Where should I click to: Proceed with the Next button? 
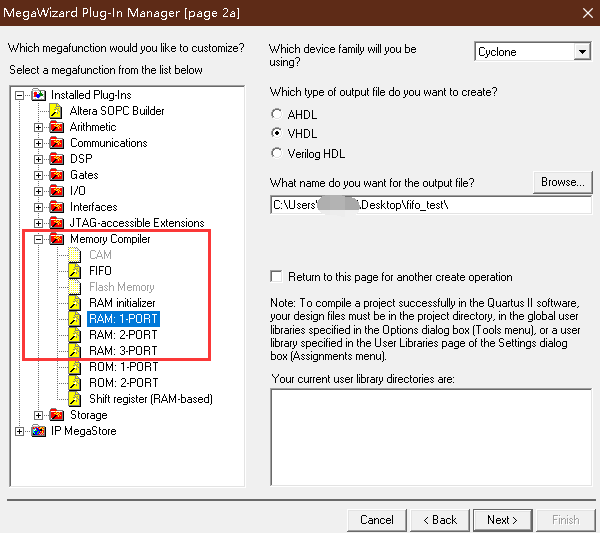pos(502,520)
